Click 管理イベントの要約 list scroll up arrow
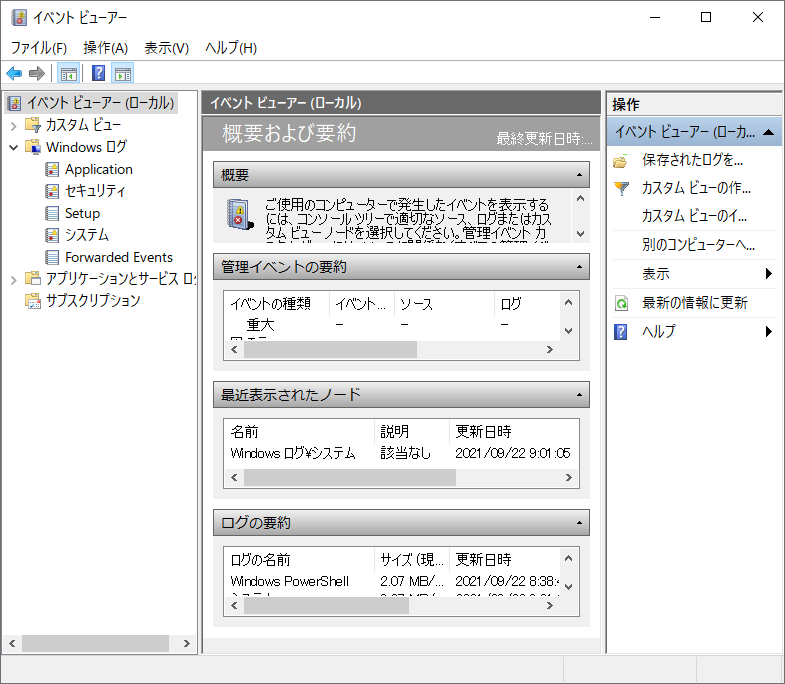Screen dimensions: 785x684 click(568, 302)
